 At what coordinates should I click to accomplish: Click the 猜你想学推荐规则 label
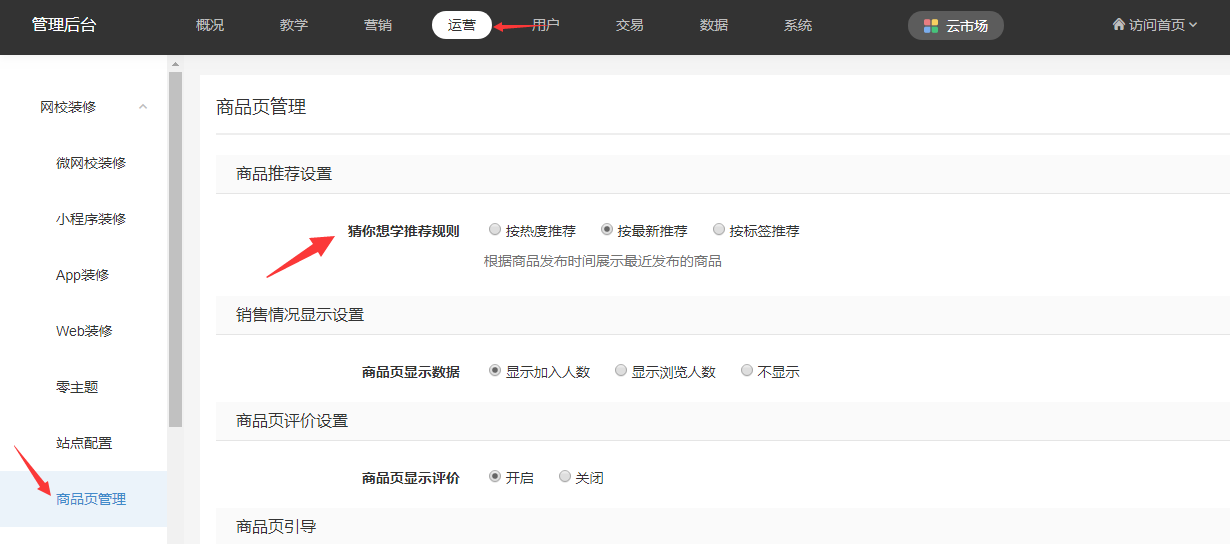[404, 231]
